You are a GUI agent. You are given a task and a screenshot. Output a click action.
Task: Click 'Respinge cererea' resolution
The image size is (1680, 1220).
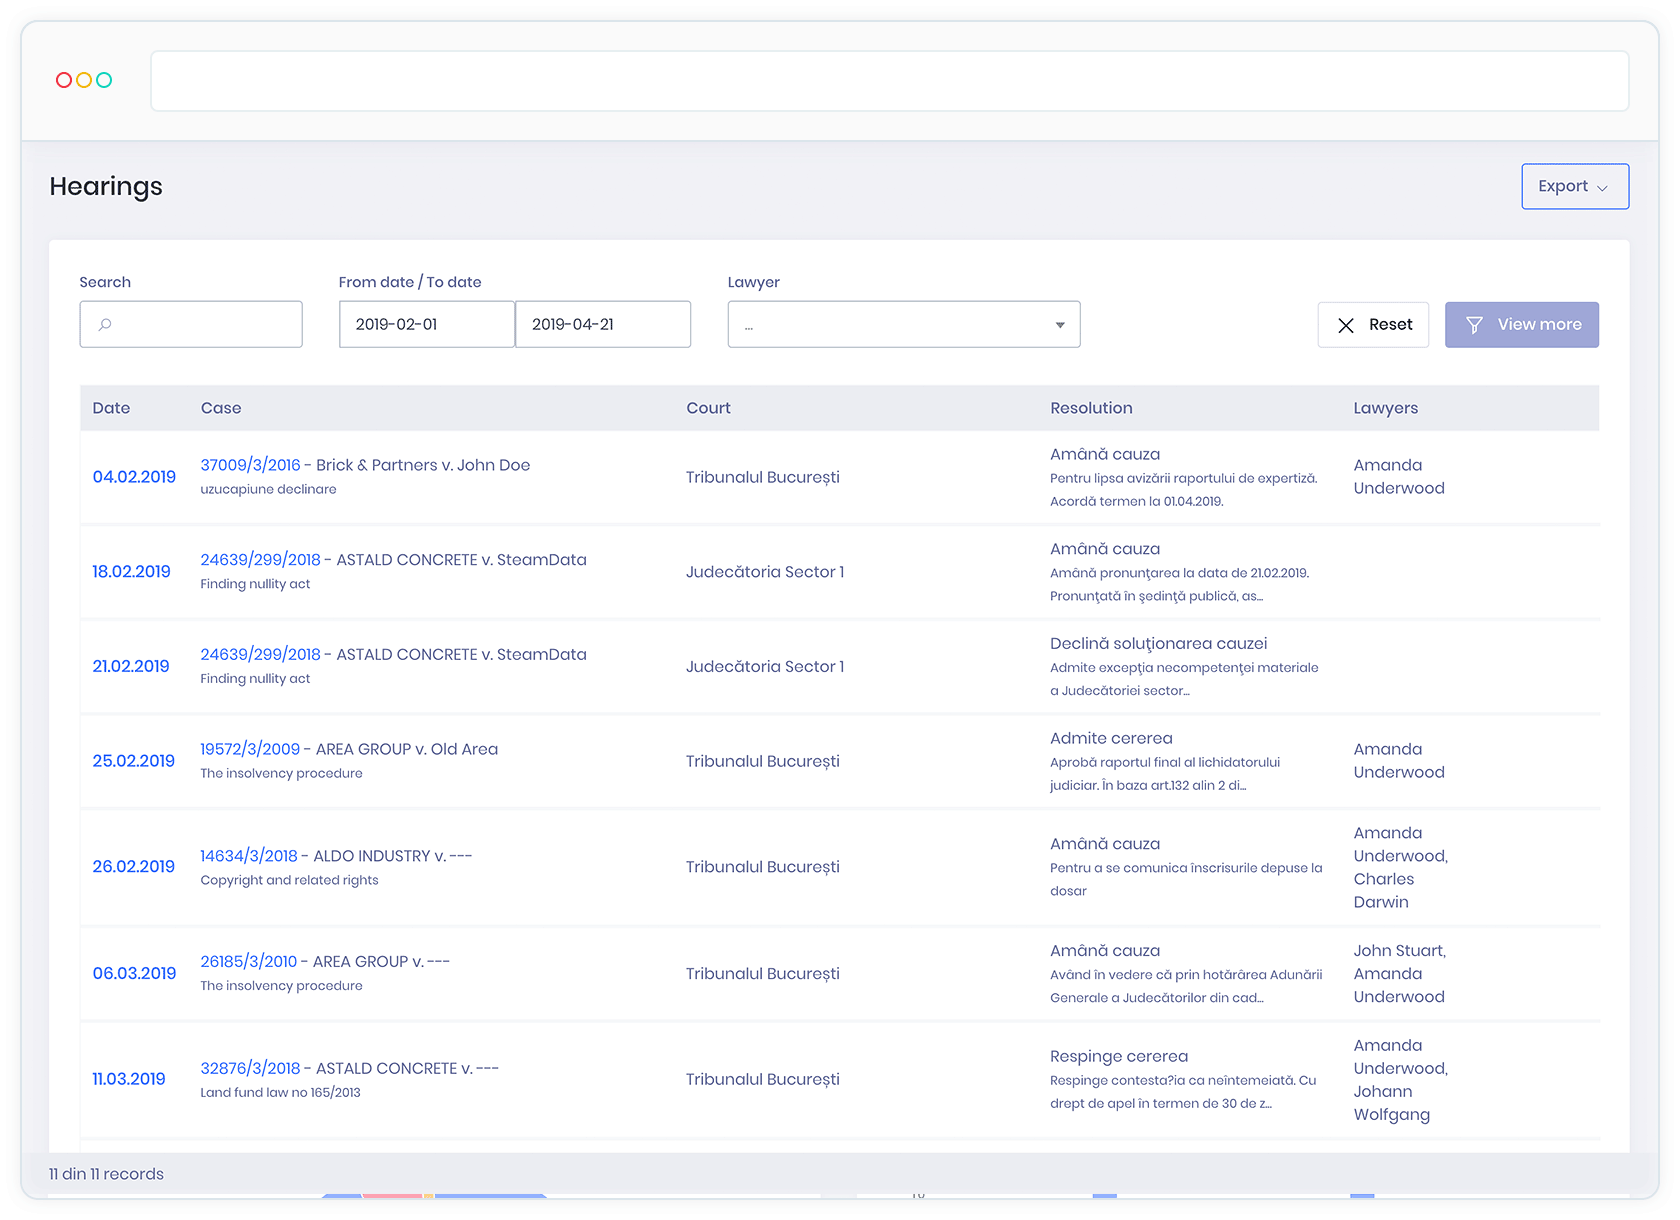1119,1056
